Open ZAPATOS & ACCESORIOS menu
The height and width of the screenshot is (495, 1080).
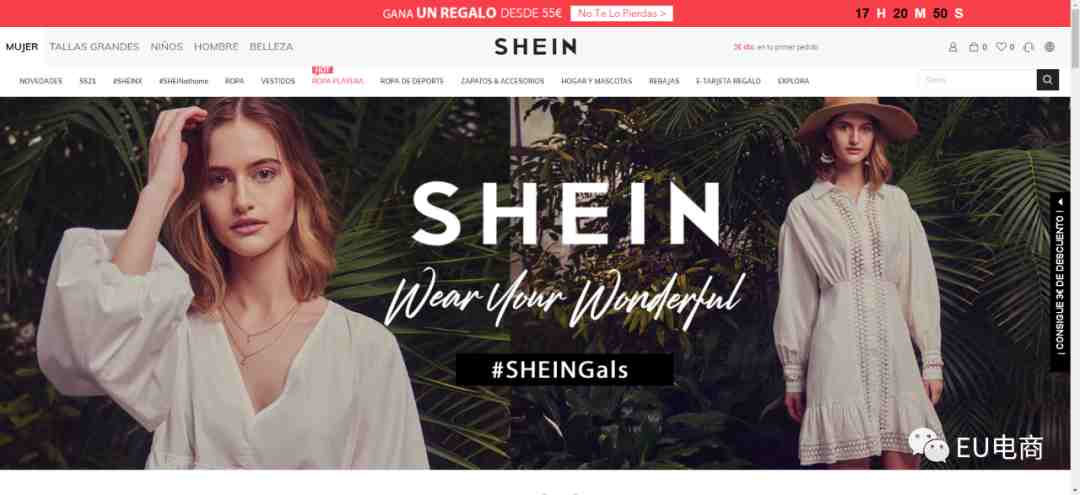click(x=503, y=81)
